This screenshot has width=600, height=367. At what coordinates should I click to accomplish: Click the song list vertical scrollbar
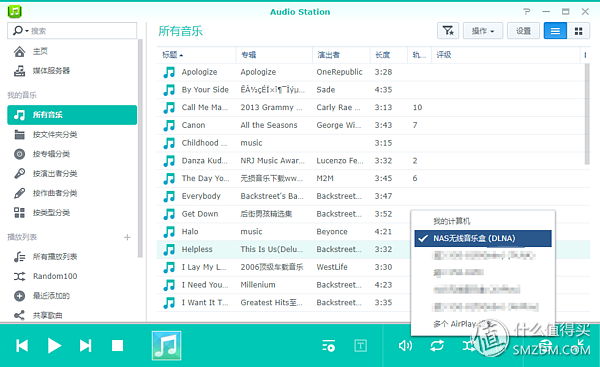tap(587, 114)
